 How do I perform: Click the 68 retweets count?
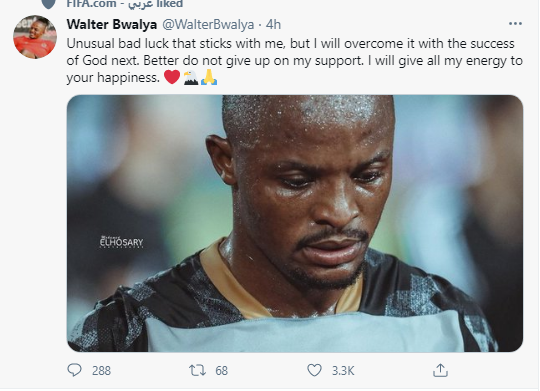(x=221, y=371)
